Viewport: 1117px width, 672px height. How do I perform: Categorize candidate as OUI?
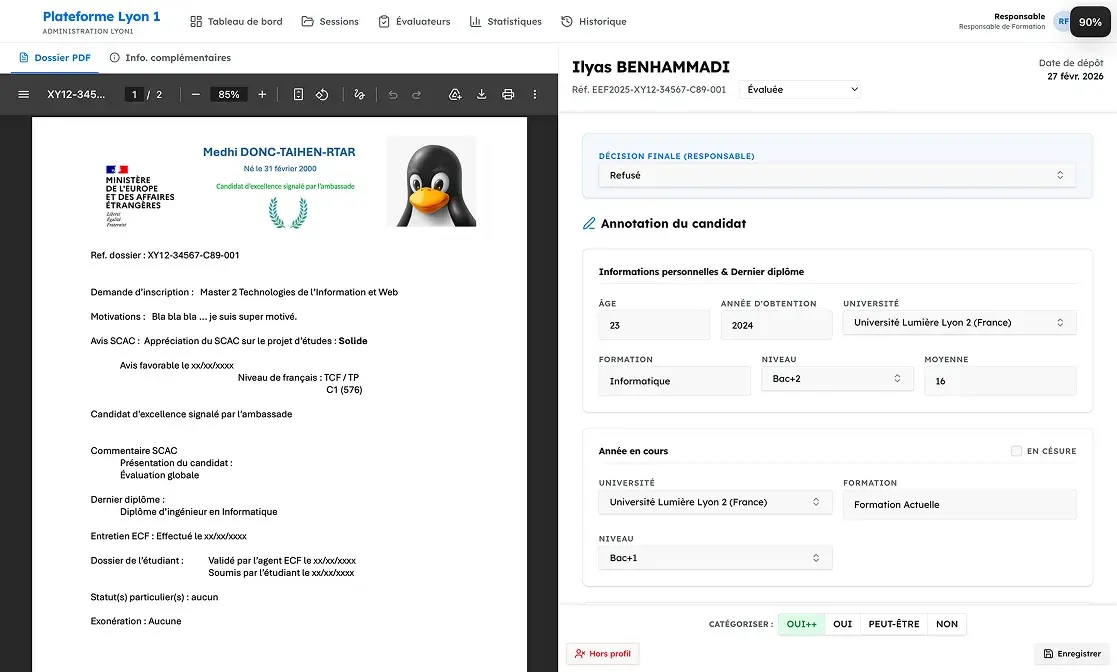(x=843, y=624)
